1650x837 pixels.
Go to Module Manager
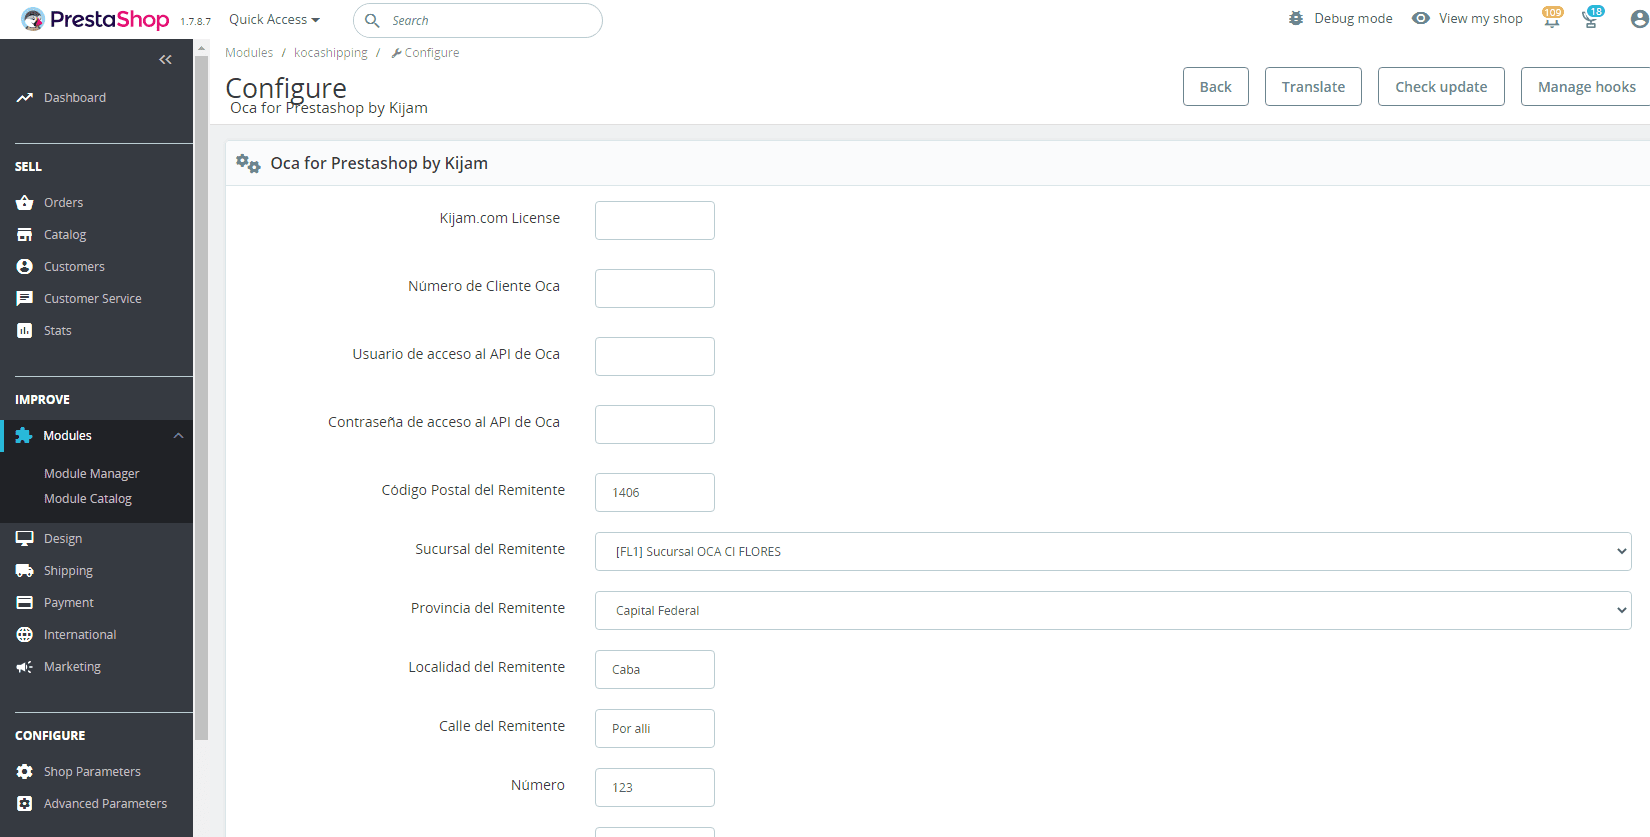point(91,473)
